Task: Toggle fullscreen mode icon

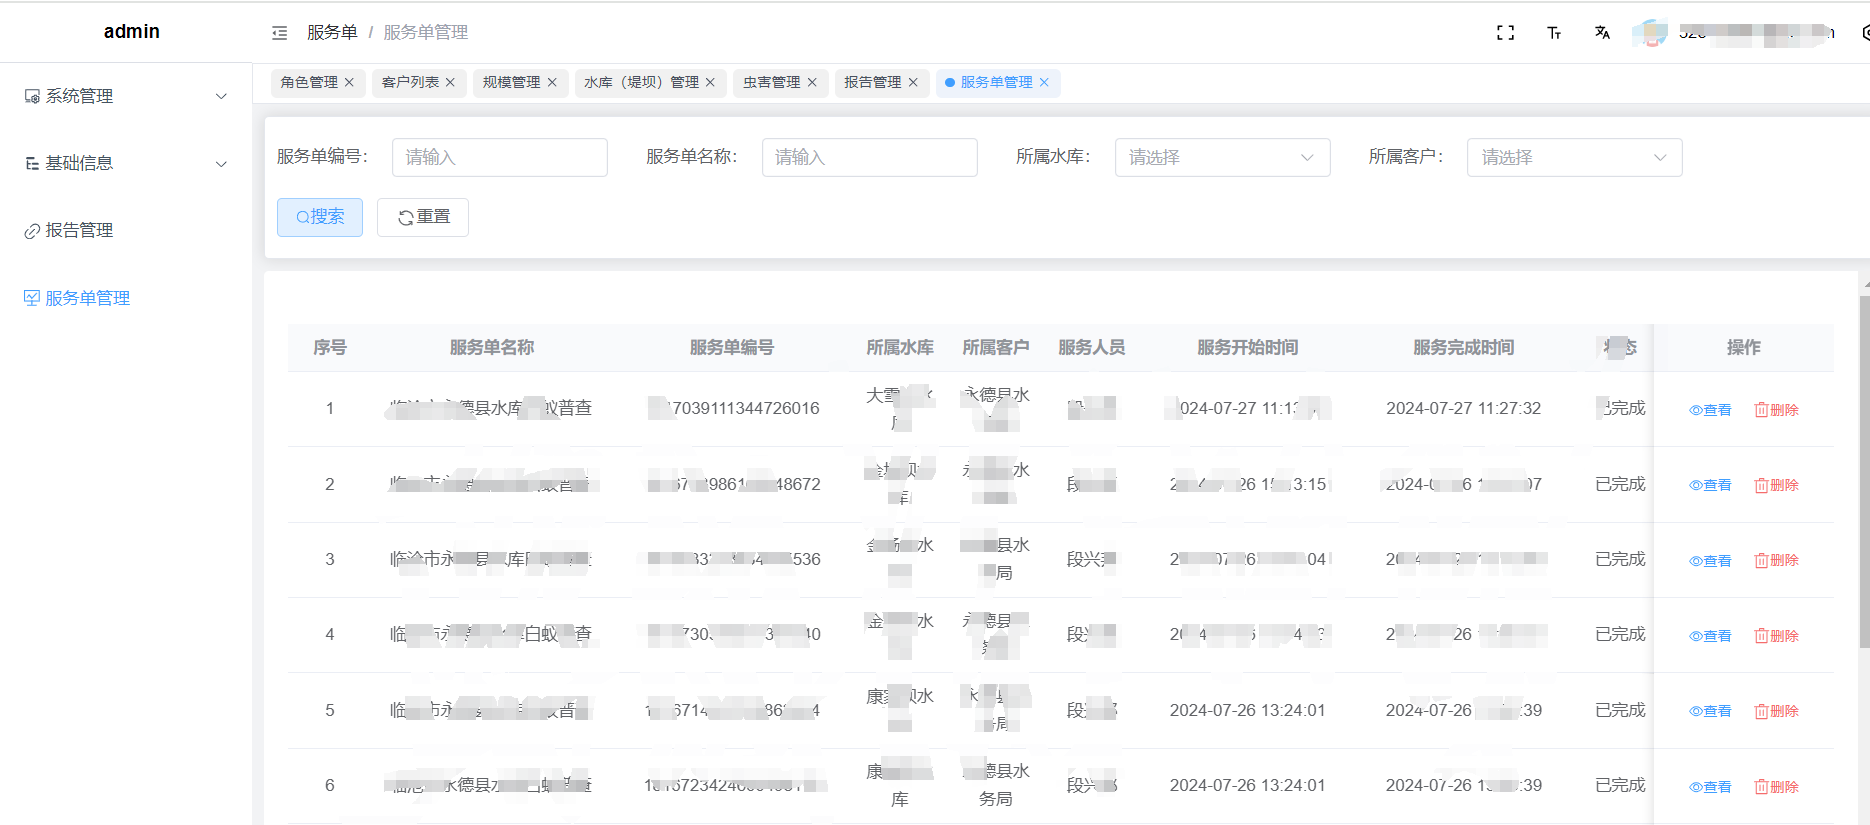Action: (x=1505, y=33)
